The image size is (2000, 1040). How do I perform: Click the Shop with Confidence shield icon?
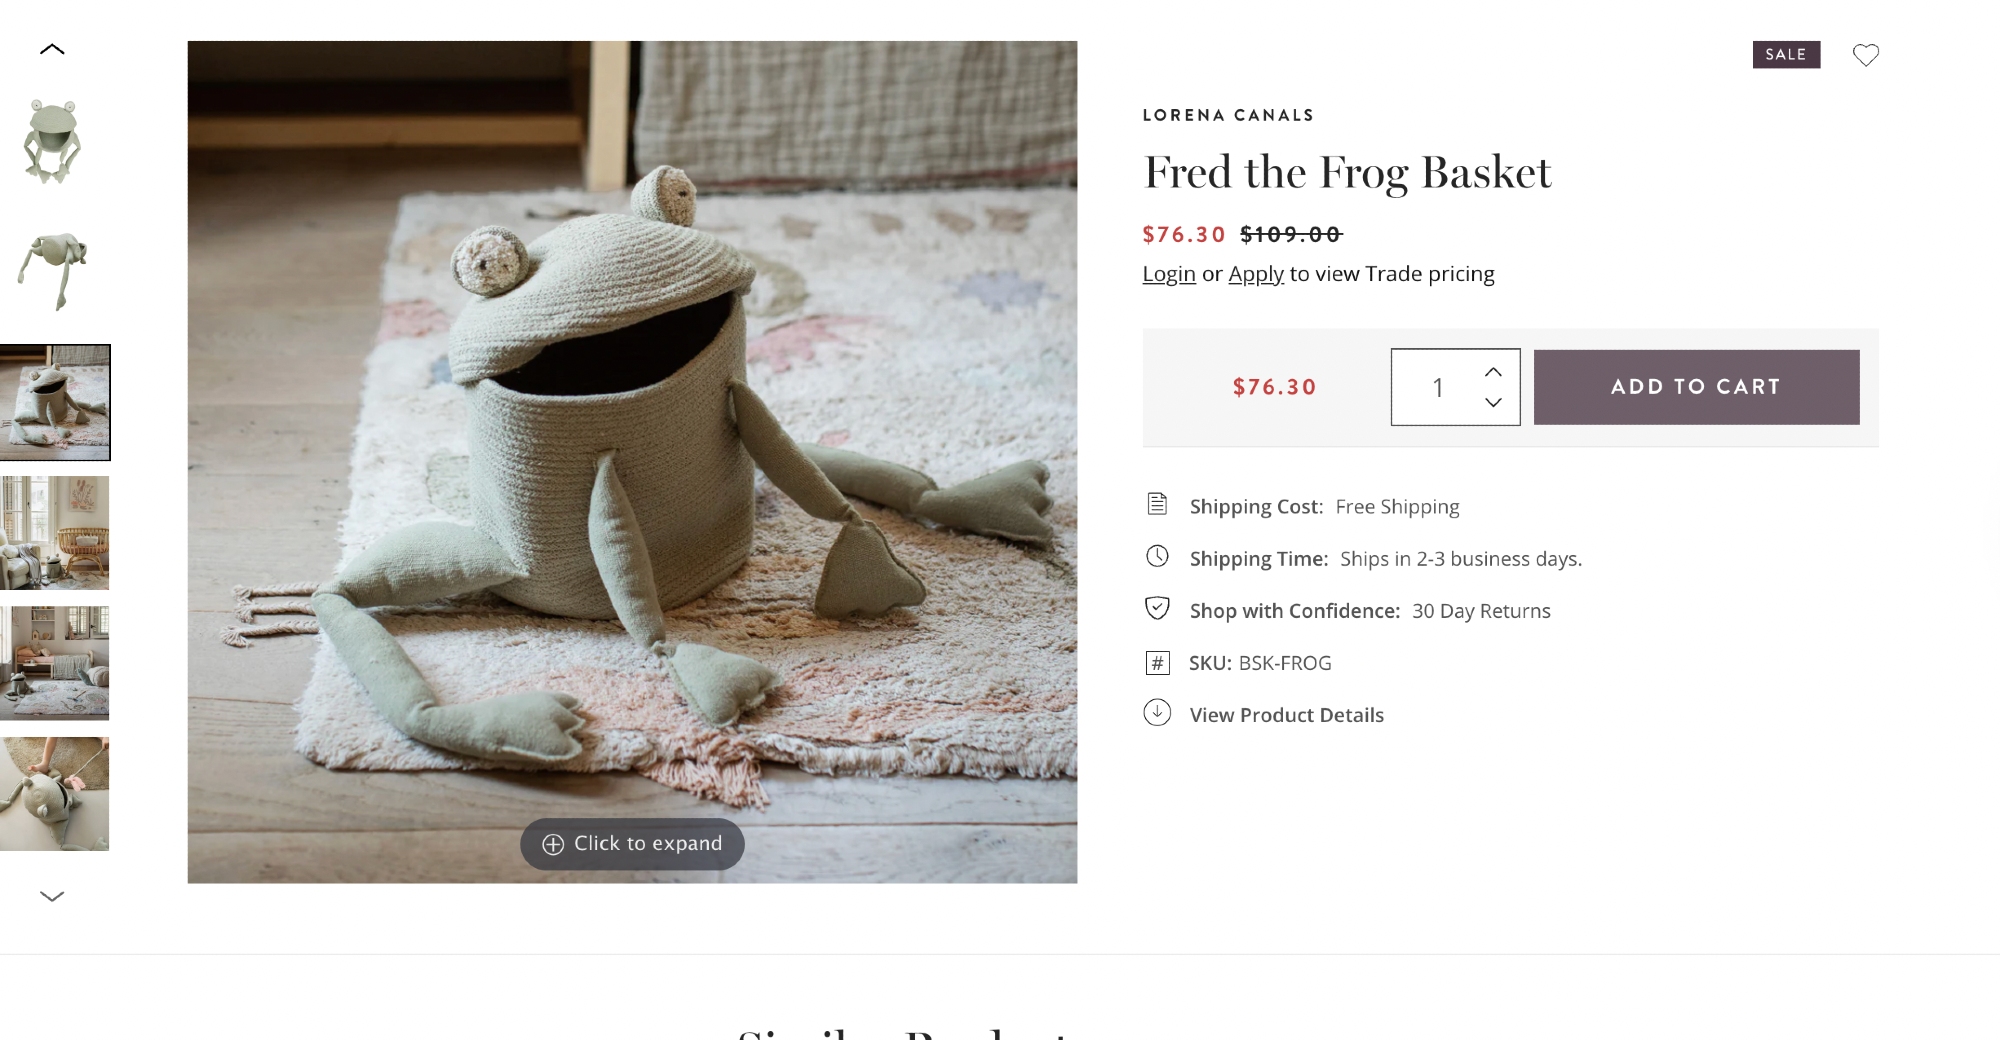tap(1157, 608)
